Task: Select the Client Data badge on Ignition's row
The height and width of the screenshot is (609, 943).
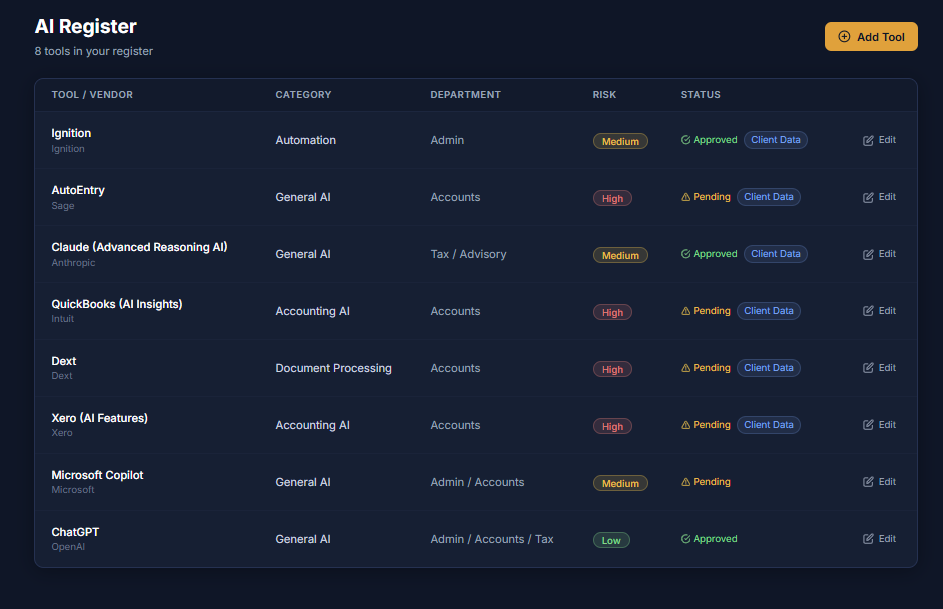Action: [775, 139]
